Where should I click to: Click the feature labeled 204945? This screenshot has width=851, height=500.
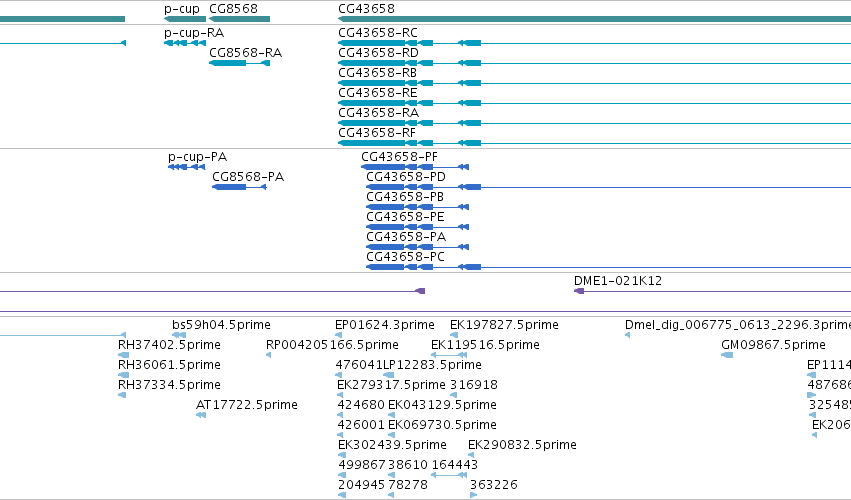pyautogui.click(x=361, y=485)
